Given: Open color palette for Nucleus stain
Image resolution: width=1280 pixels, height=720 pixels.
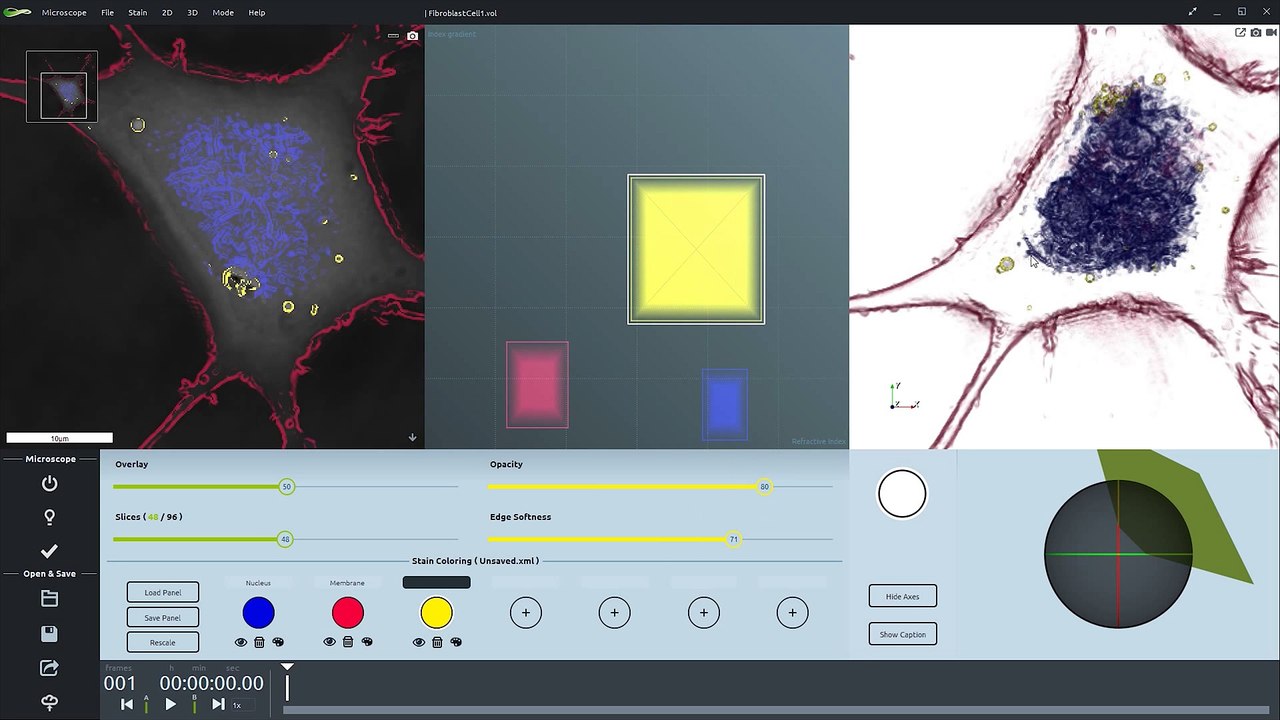Looking at the screenshot, I should pos(278,642).
